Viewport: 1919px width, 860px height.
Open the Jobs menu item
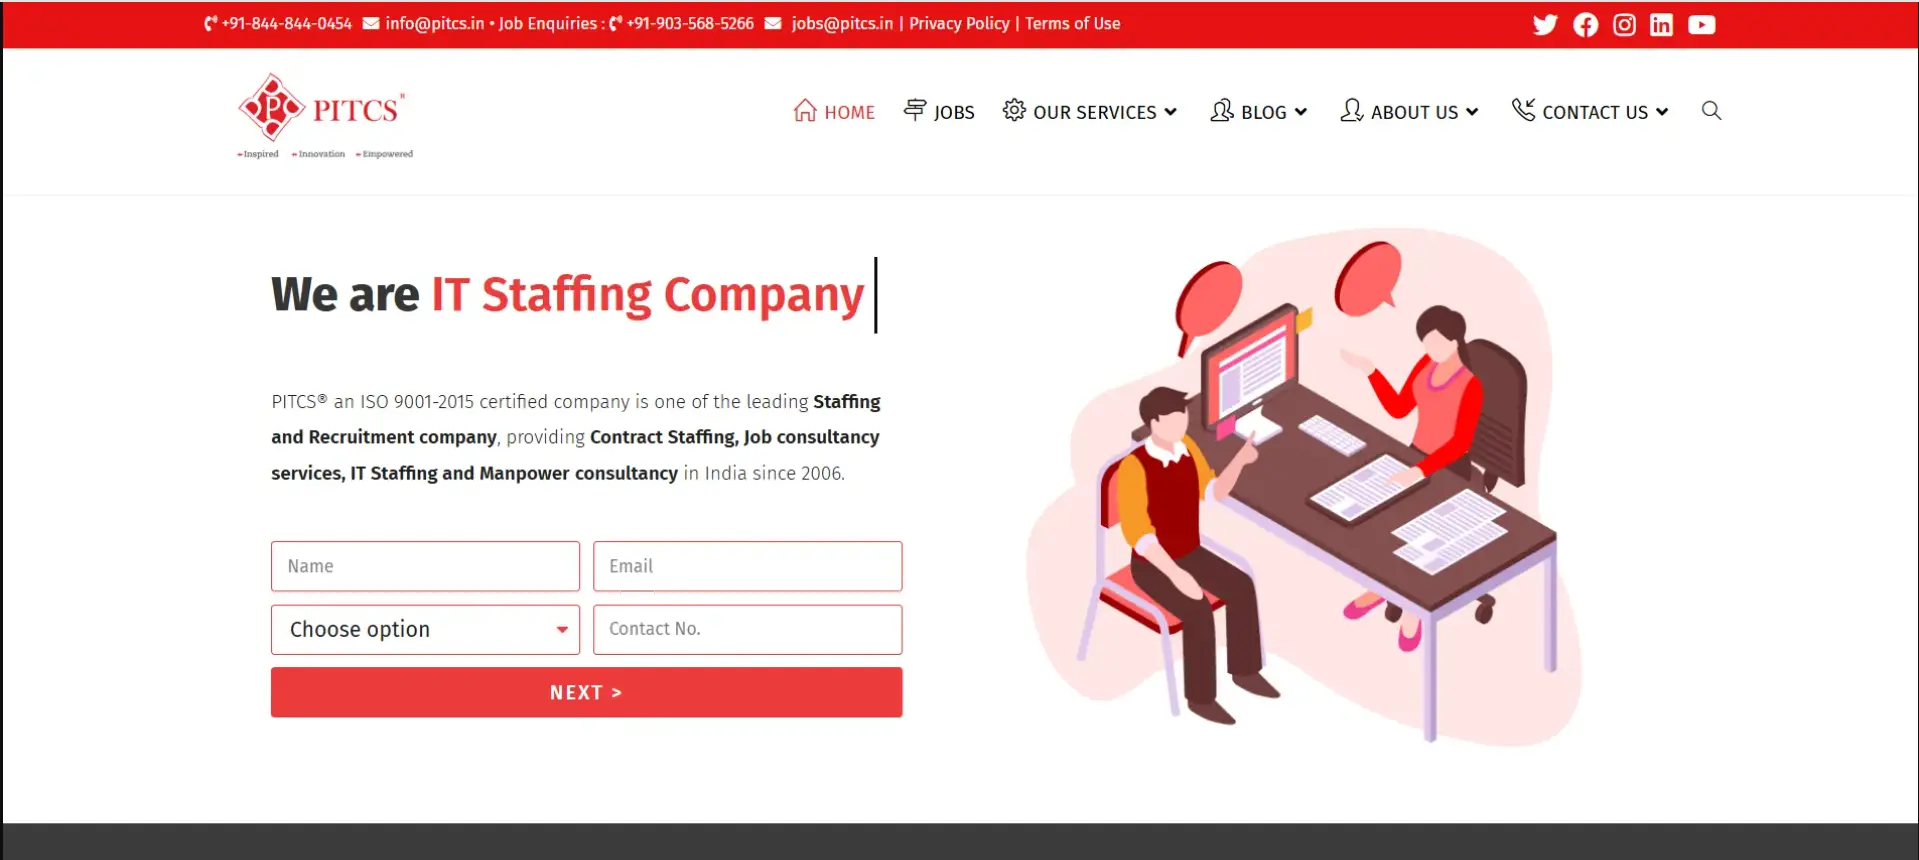[x=939, y=111]
